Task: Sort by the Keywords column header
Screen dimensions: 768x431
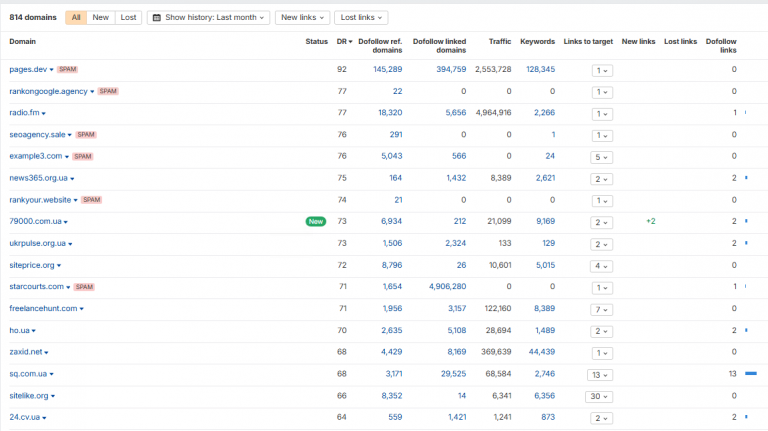Action: coord(537,42)
